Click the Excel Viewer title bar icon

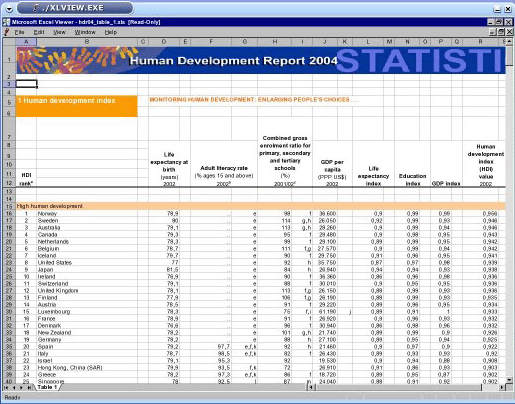[x=7, y=22]
